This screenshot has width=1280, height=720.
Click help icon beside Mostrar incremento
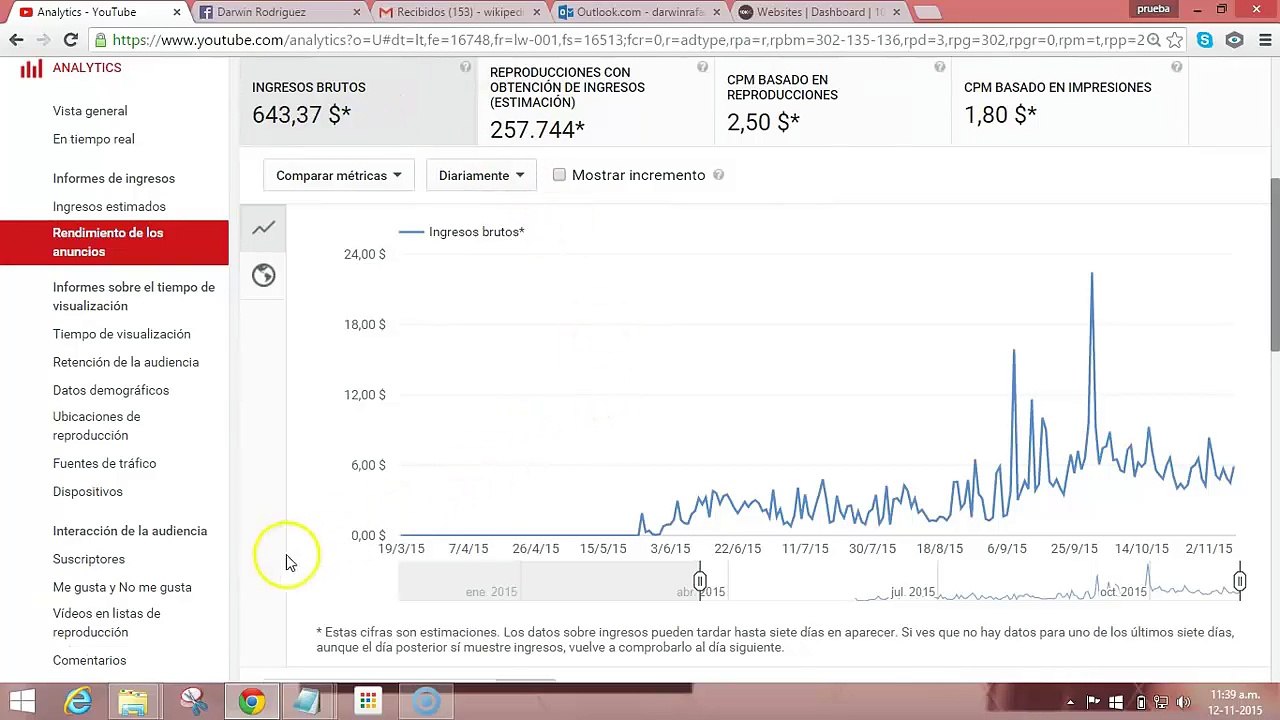click(x=718, y=175)
